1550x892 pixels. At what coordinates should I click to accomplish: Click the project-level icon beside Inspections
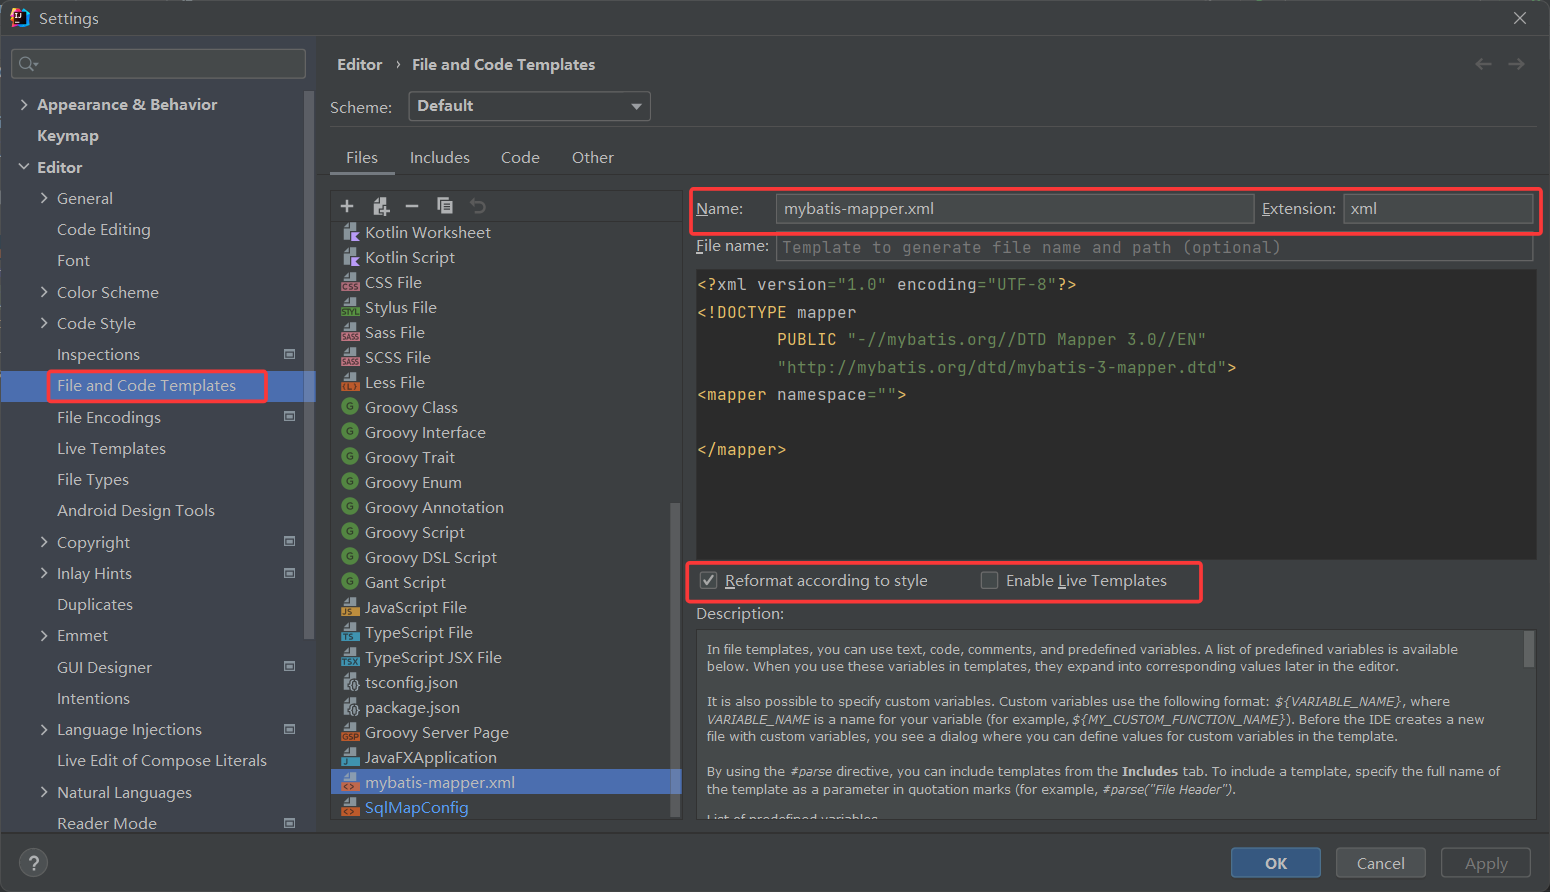(289, 354)
